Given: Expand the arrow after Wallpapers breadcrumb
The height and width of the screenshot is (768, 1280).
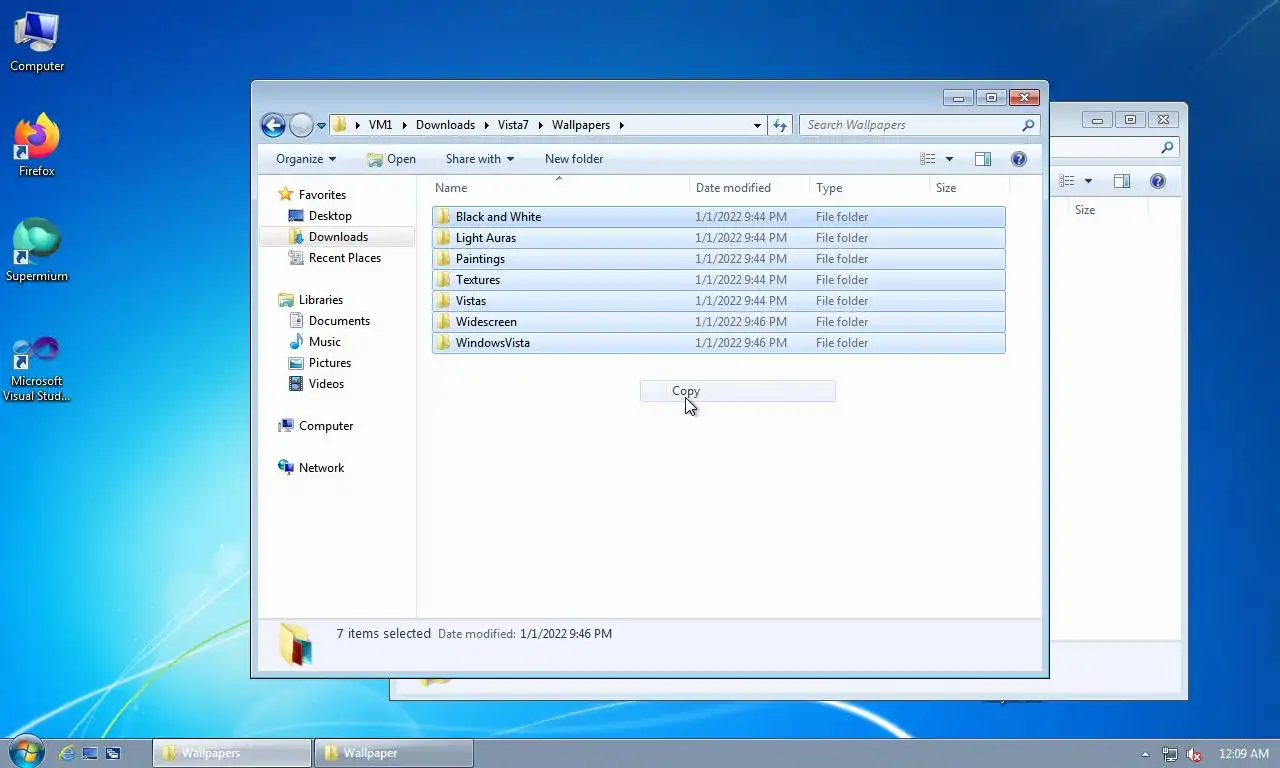Looking at the screenshot, I should pos(621,125).
